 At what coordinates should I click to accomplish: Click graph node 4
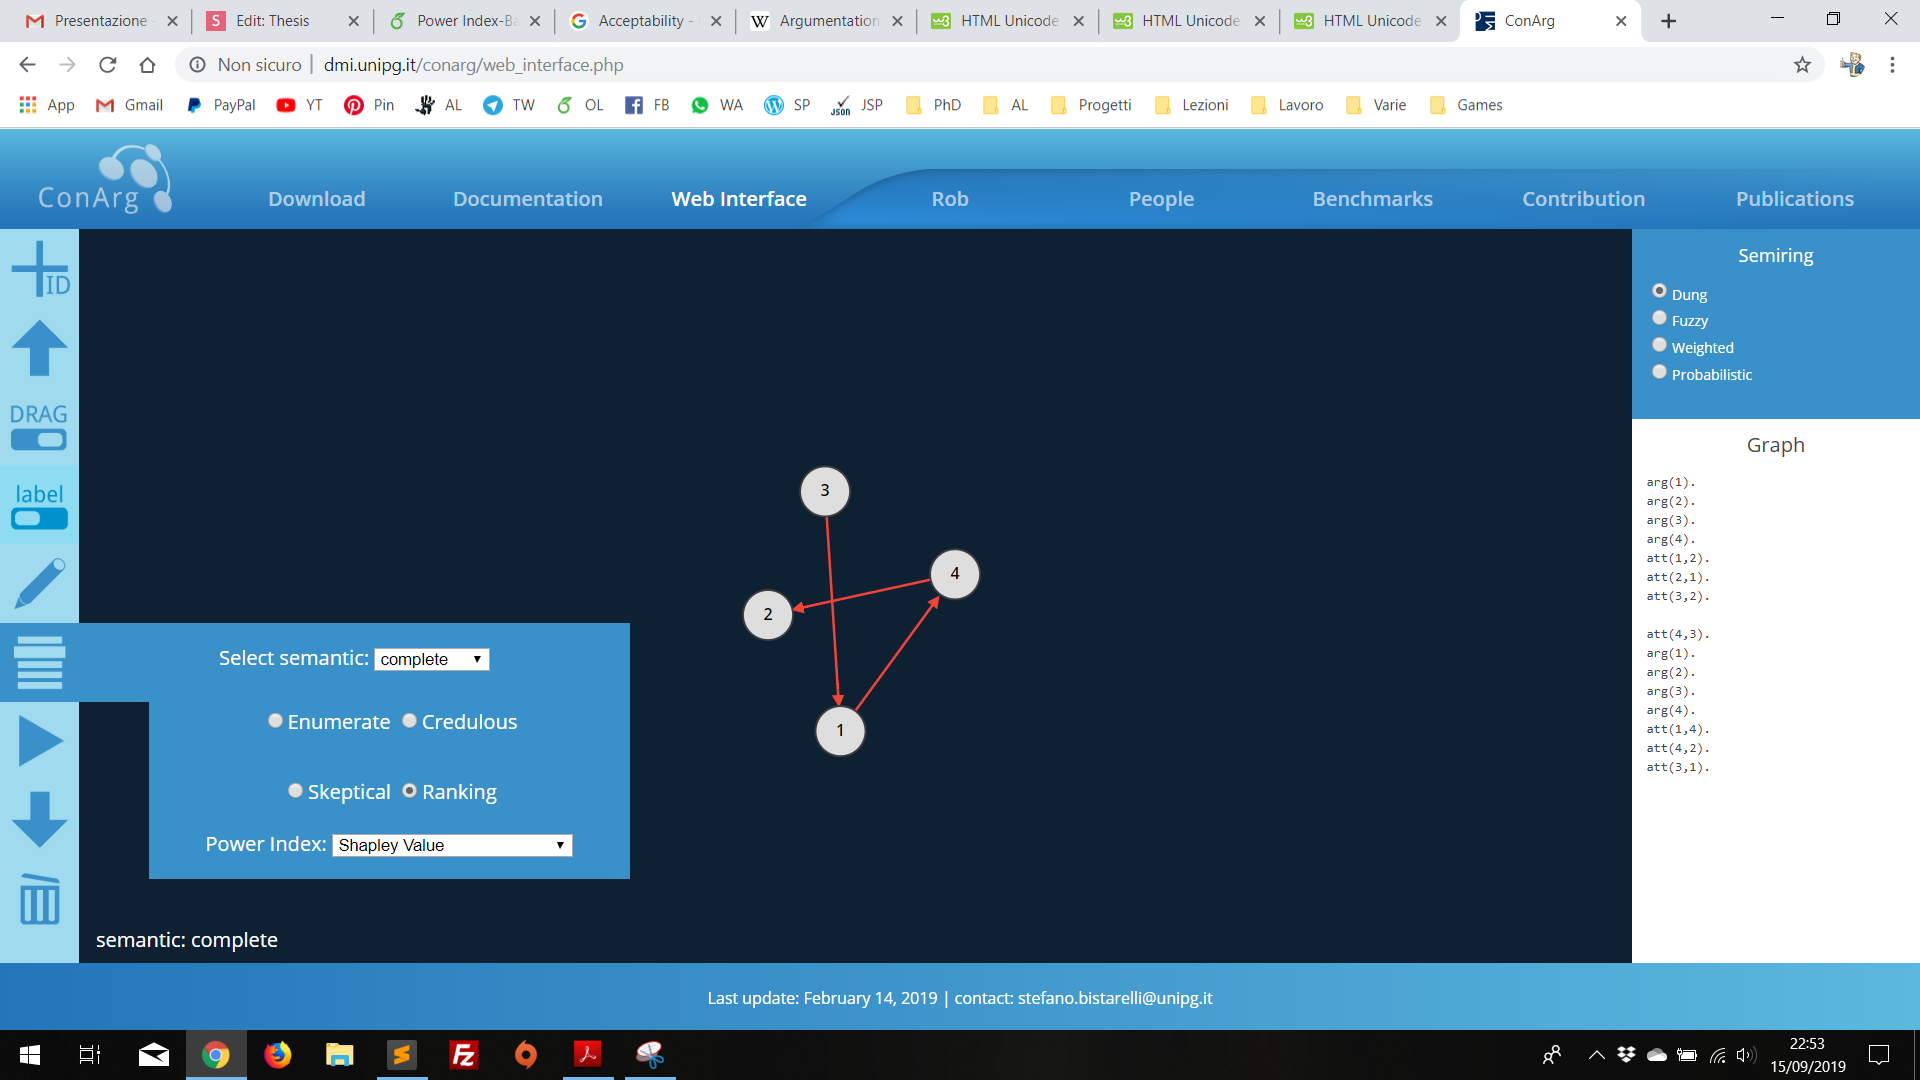point(954,574)
